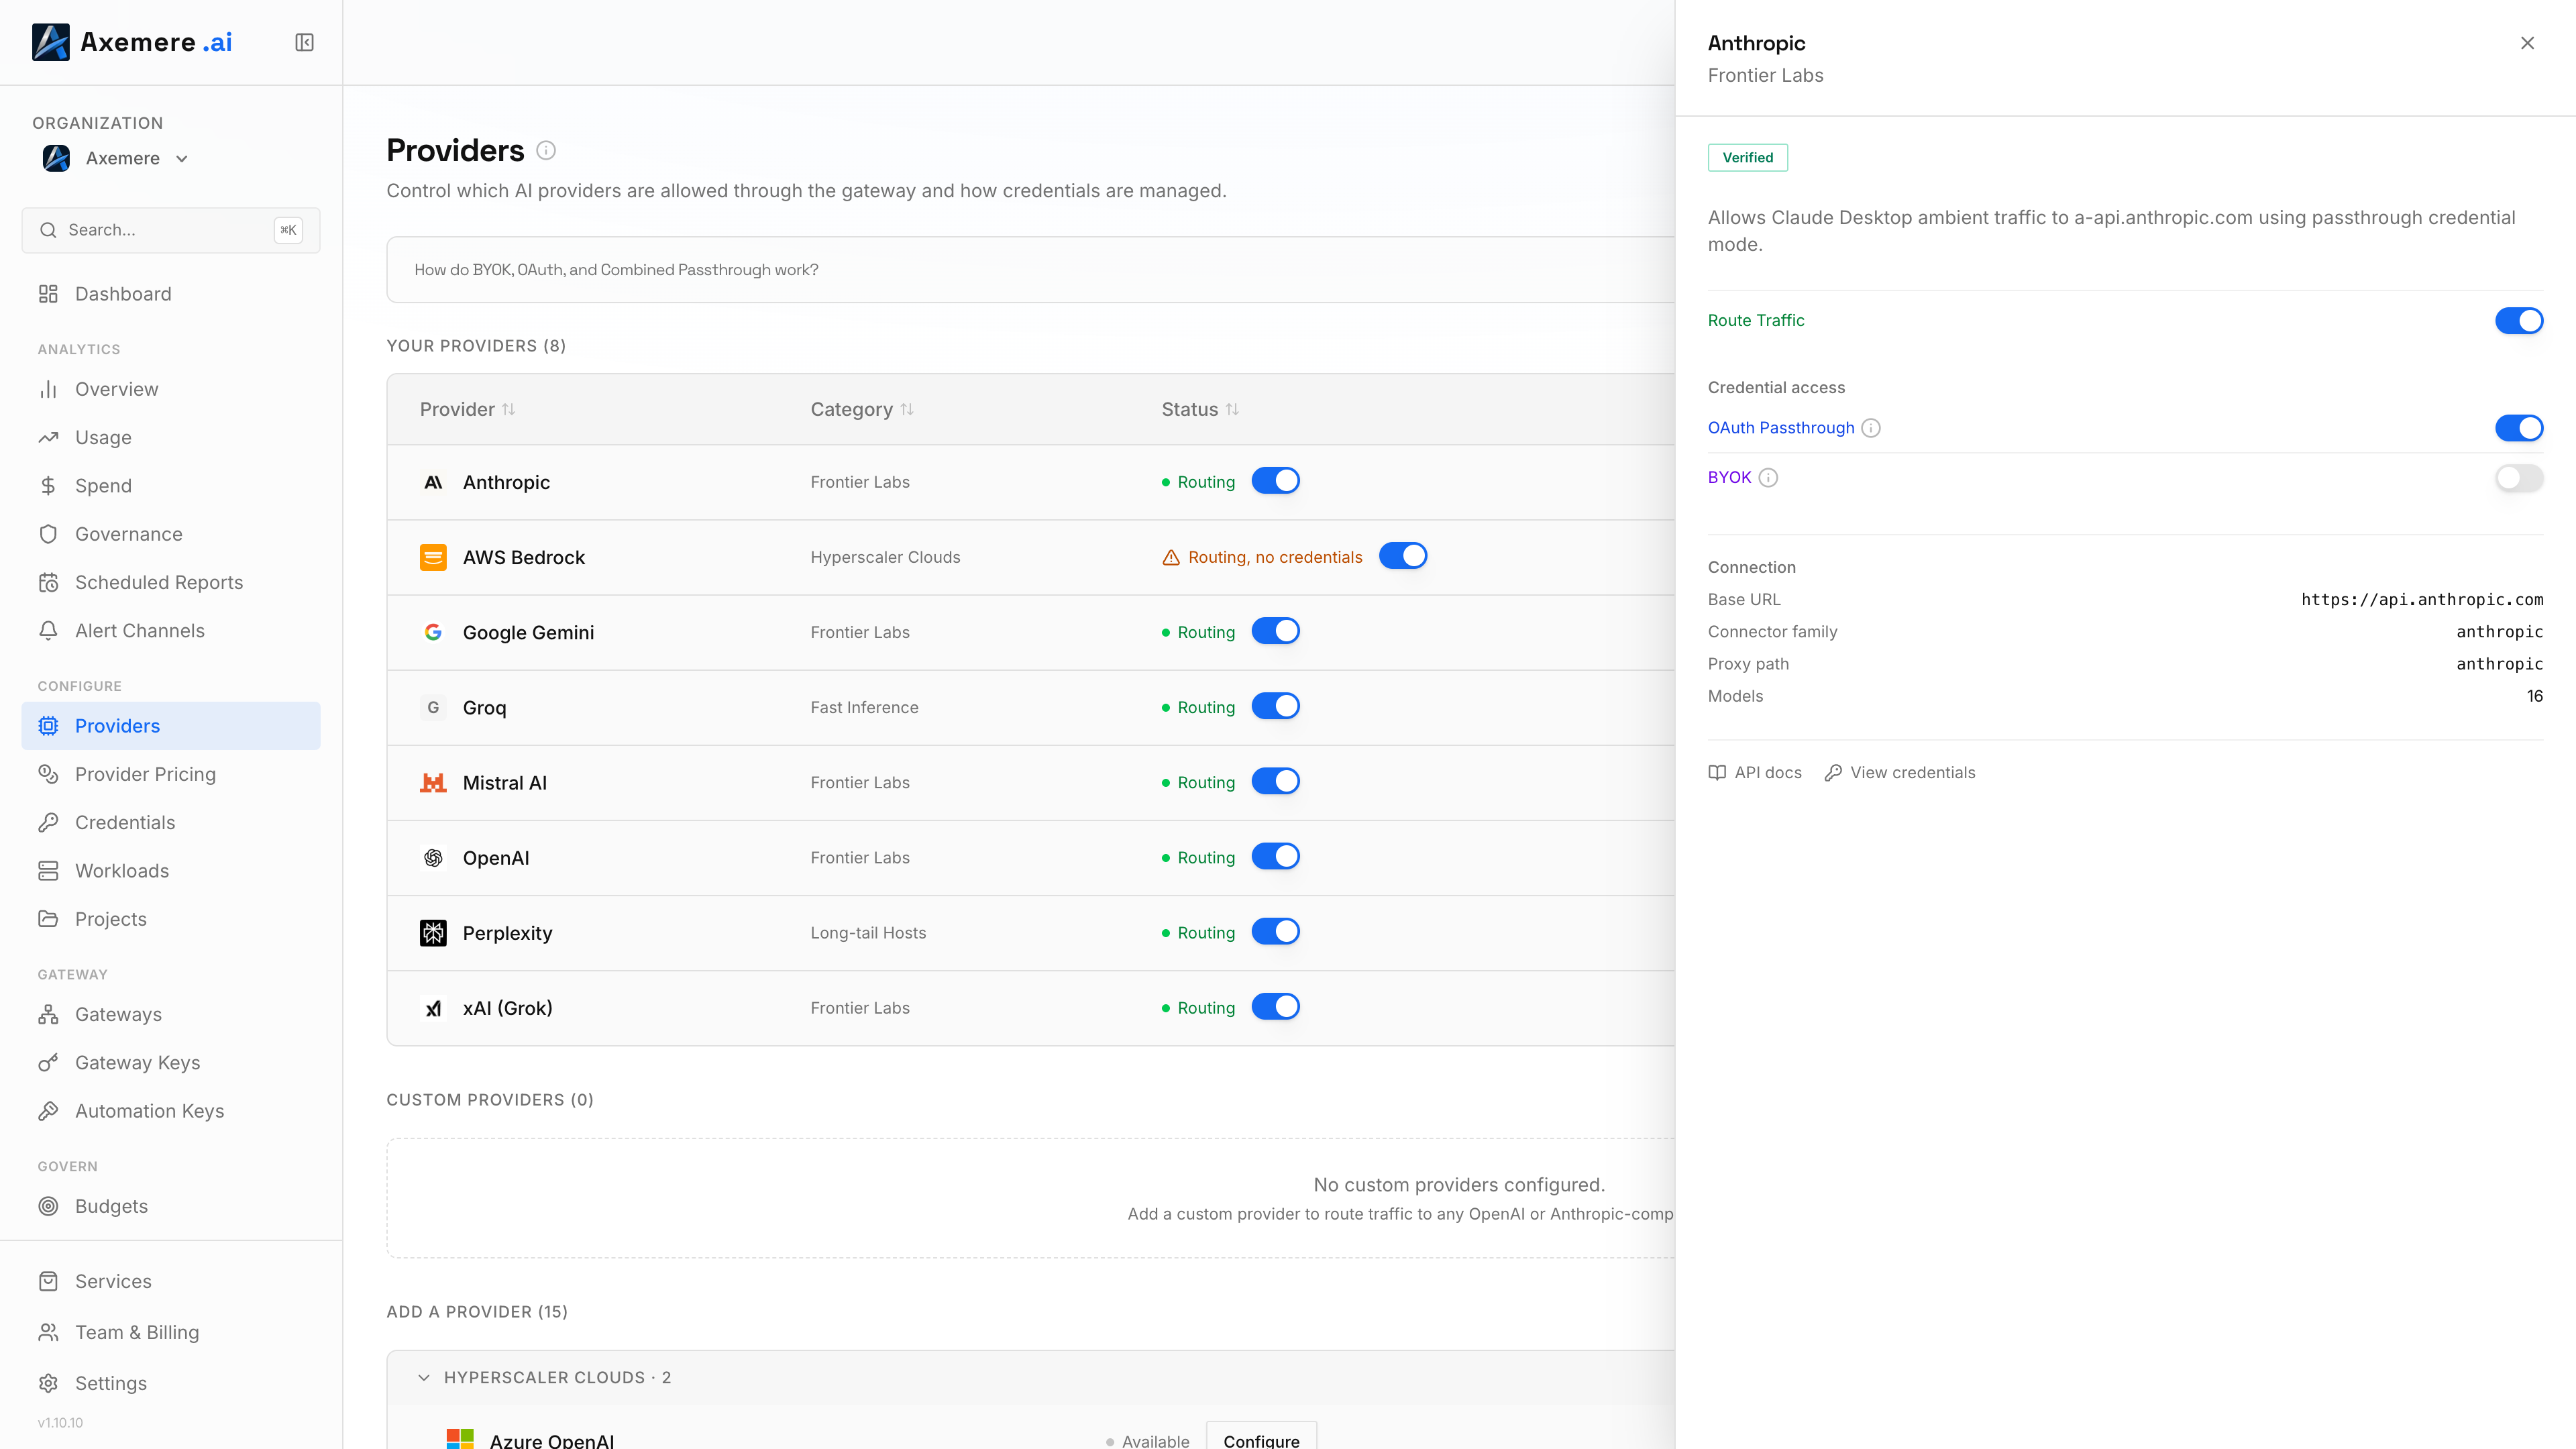
Task: Click the Axemere.ai logo
Action: pyautogui.click(x=132, y=42)
